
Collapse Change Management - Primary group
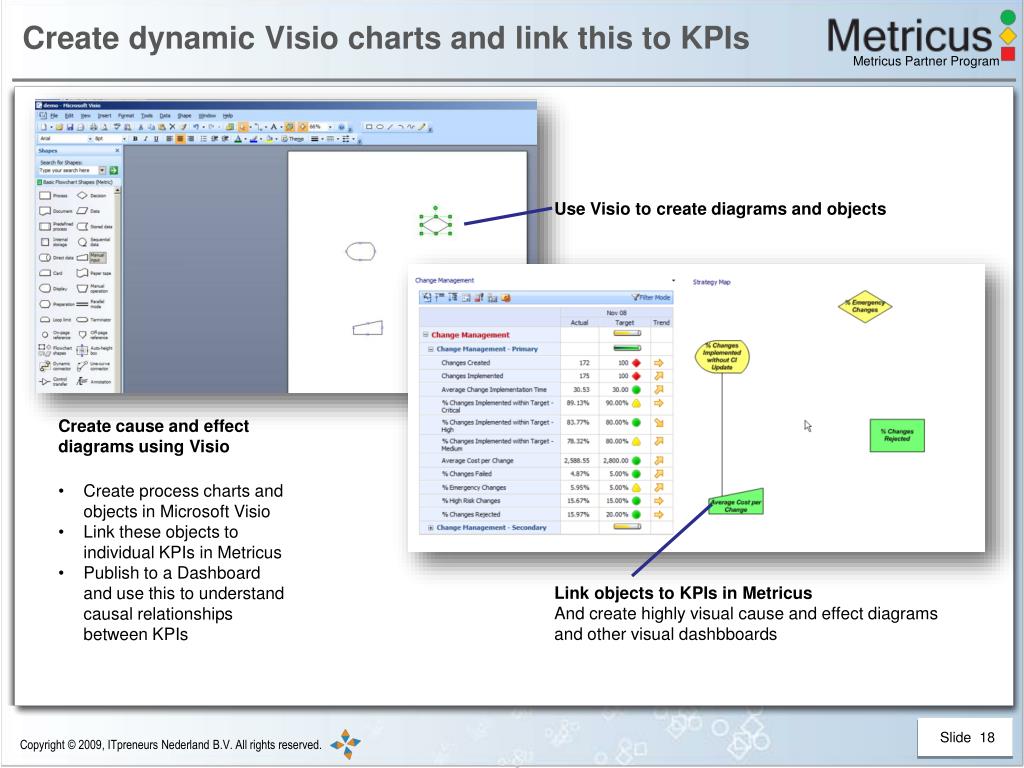coord(431,349)
